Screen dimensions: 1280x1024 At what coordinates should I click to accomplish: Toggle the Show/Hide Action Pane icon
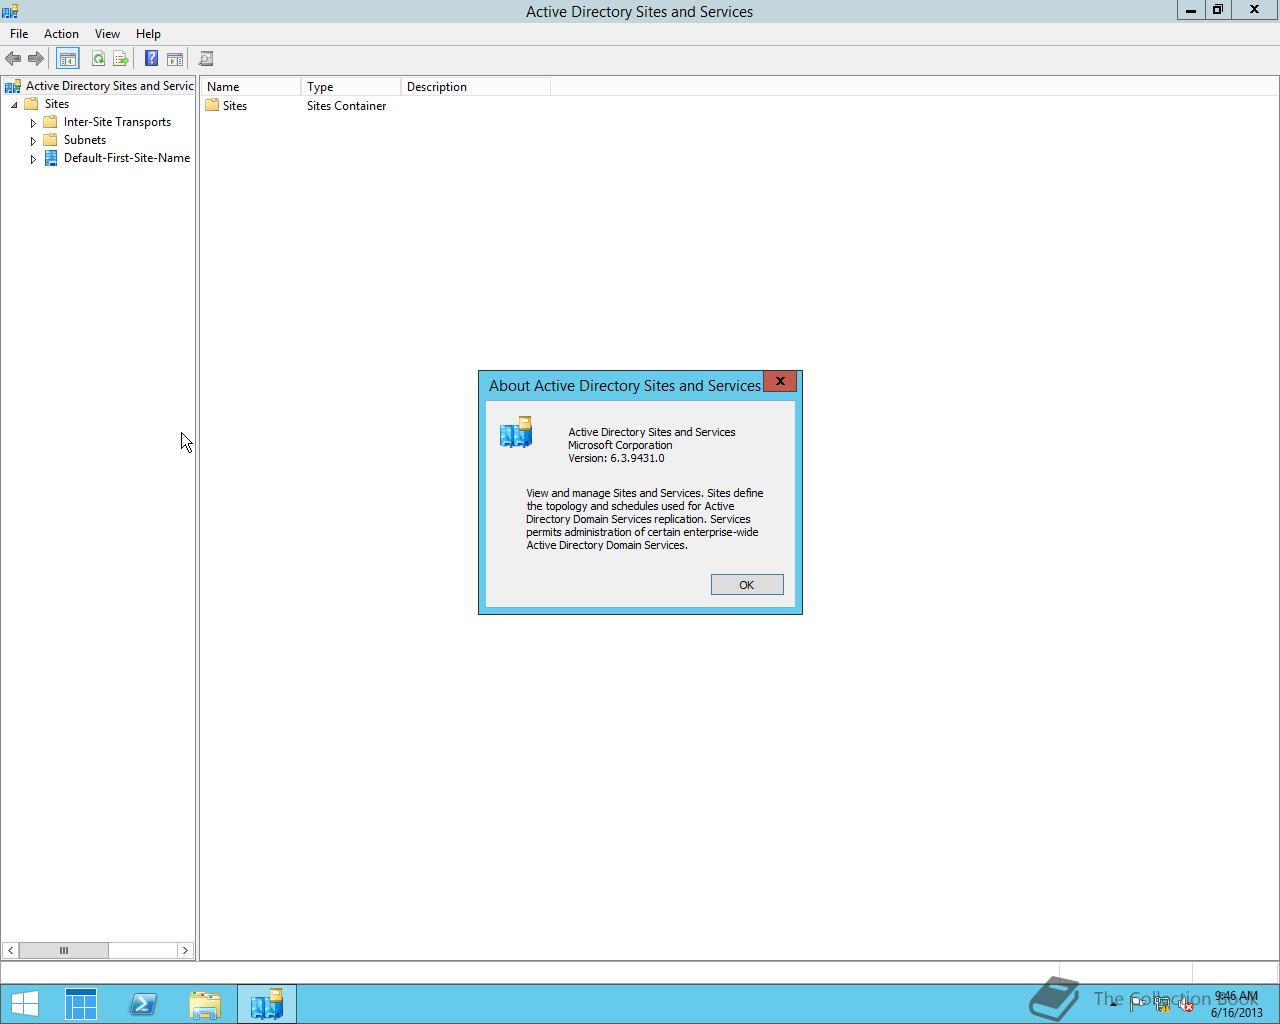point(175,59)
